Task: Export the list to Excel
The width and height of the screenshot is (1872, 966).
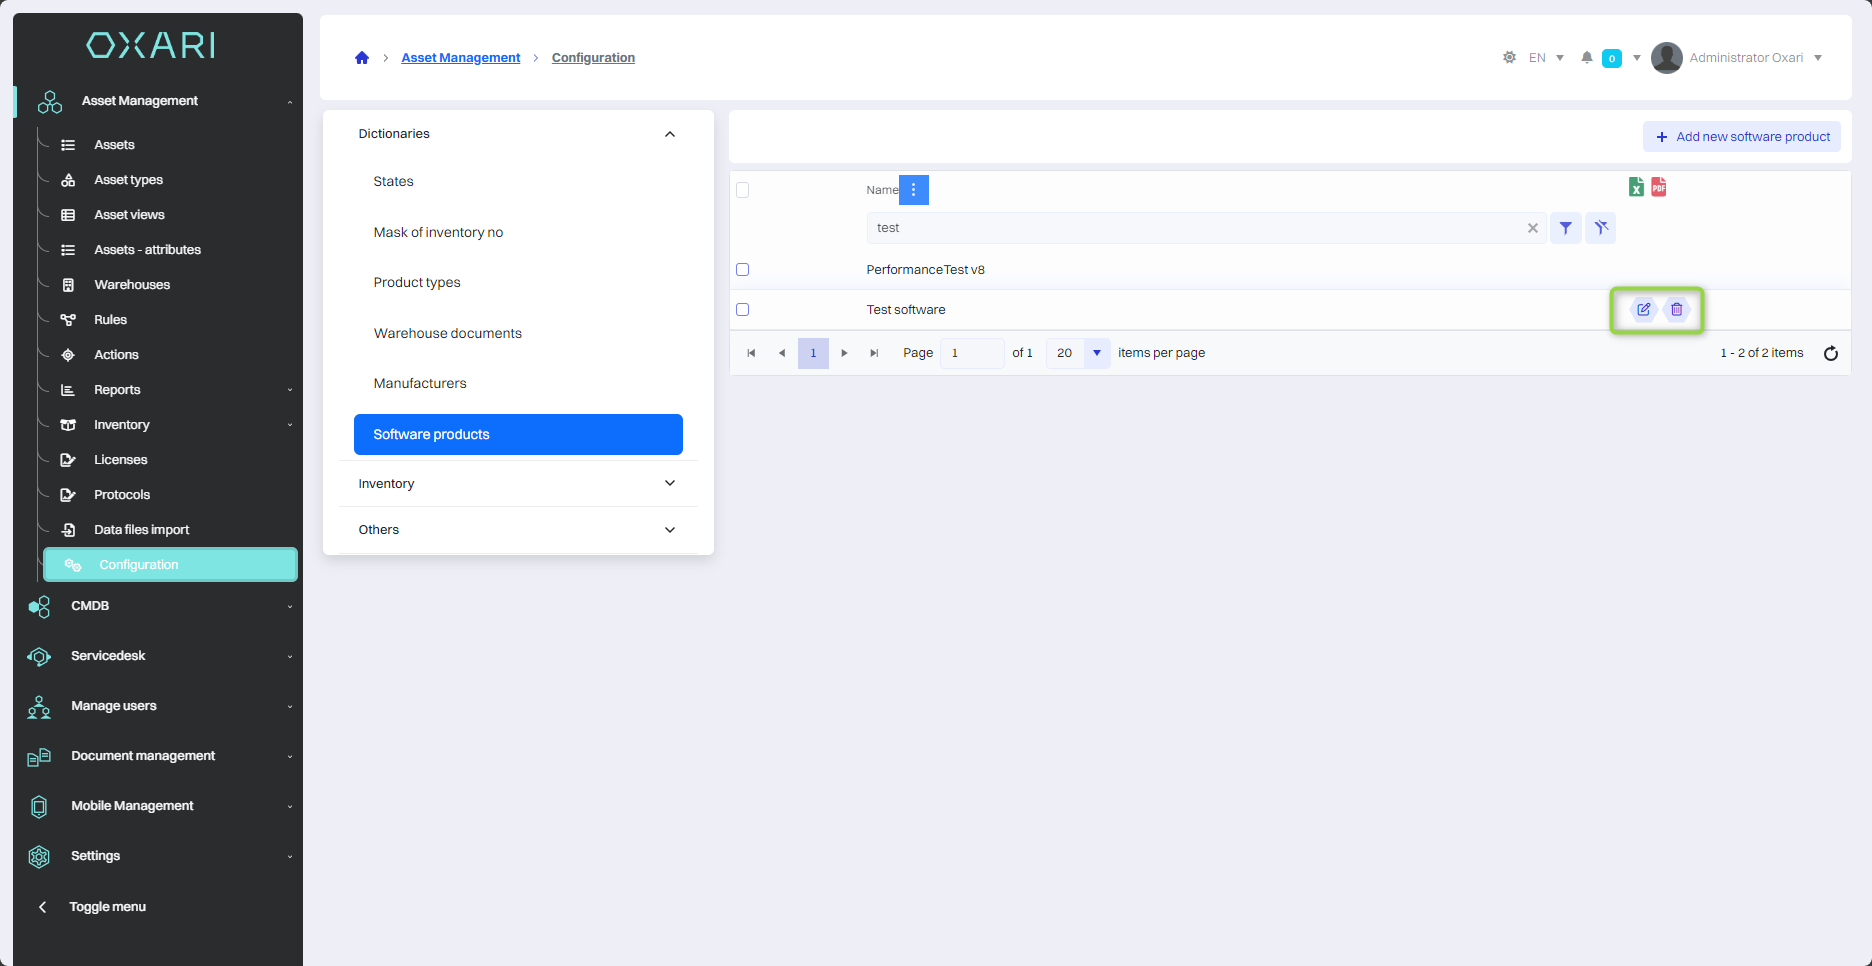Action: [x=1636, y=187]
